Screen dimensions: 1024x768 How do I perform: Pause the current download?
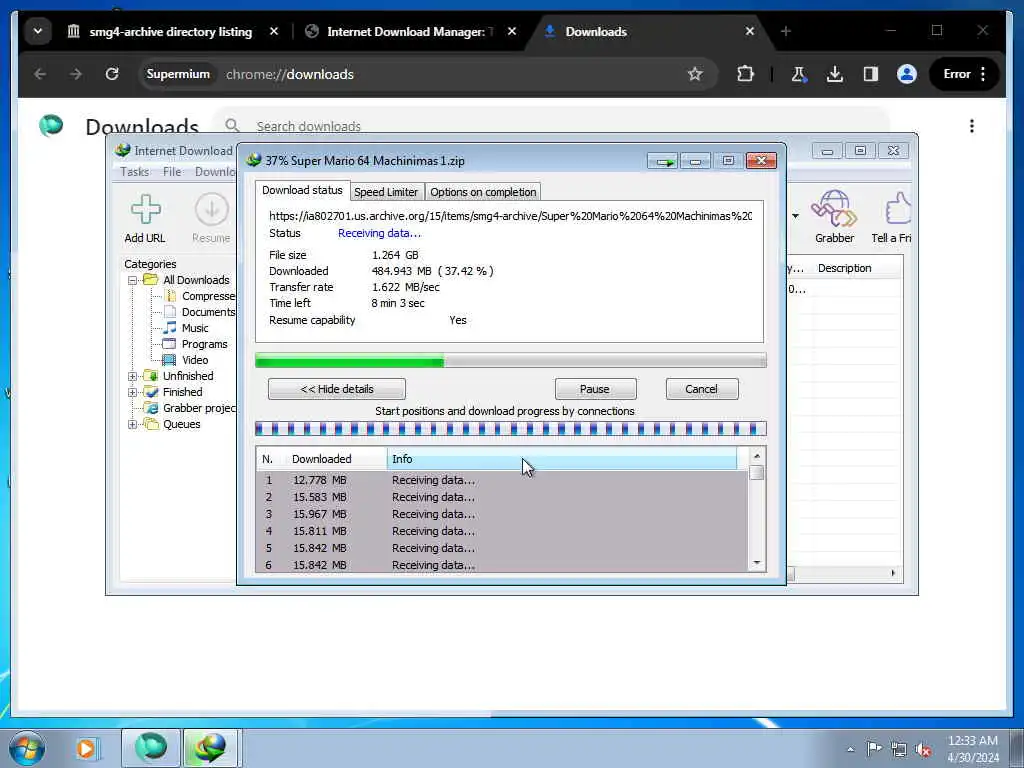click(595, 389)
